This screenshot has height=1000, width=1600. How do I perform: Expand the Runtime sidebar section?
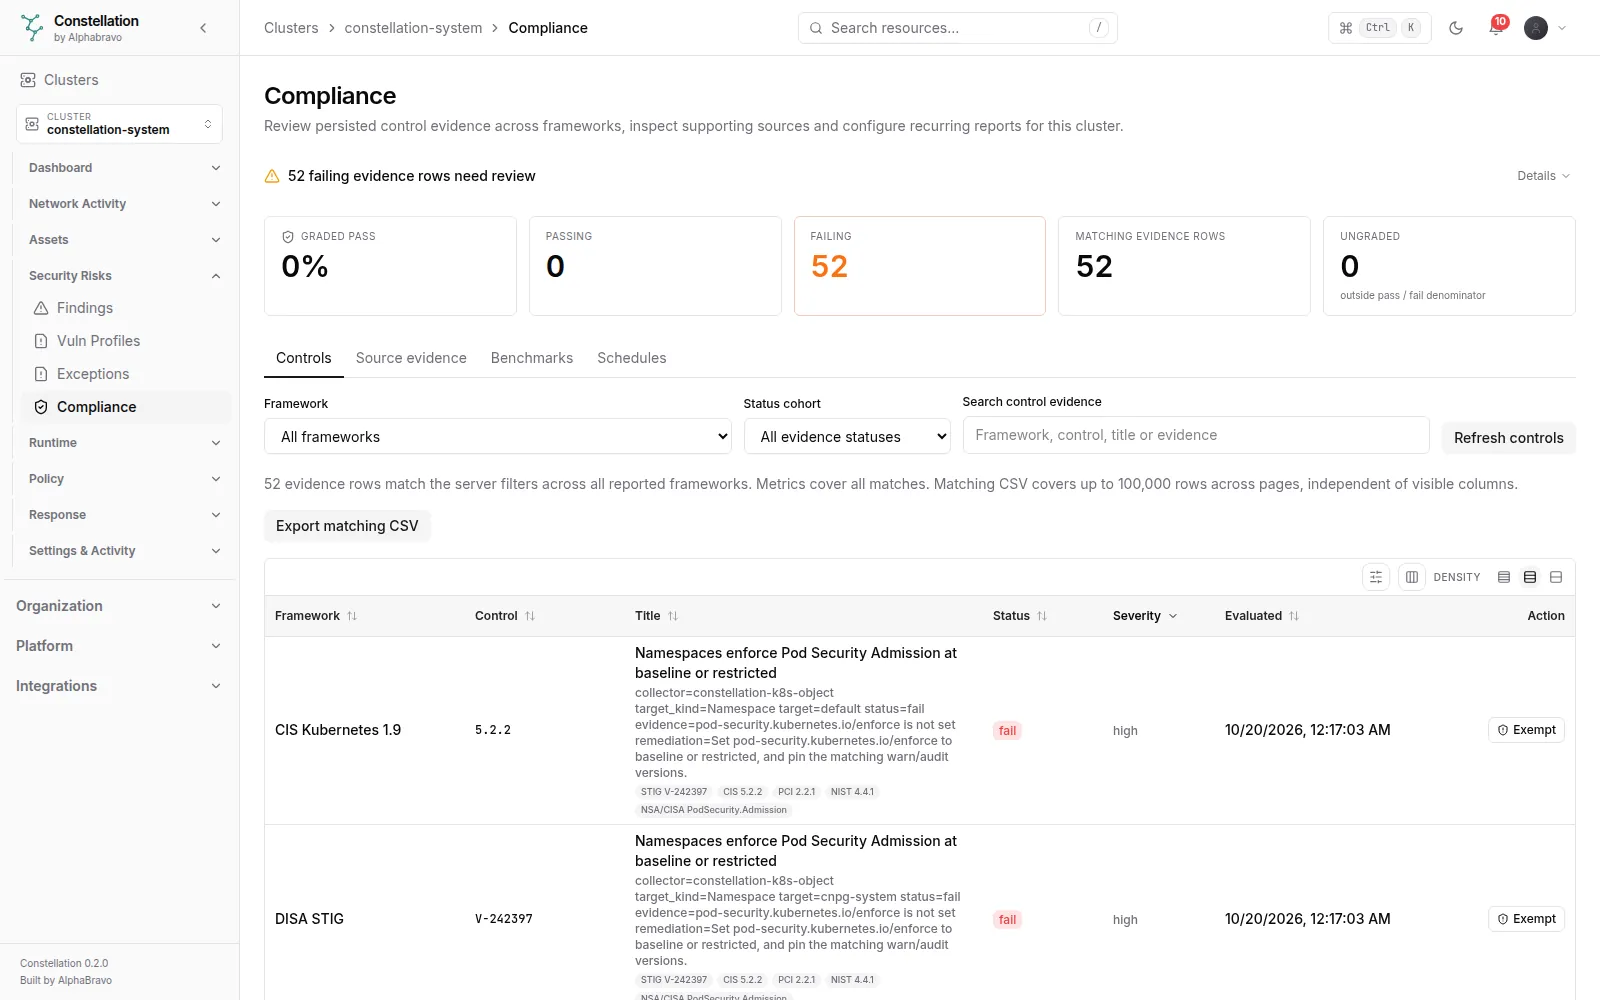point(125,443)
